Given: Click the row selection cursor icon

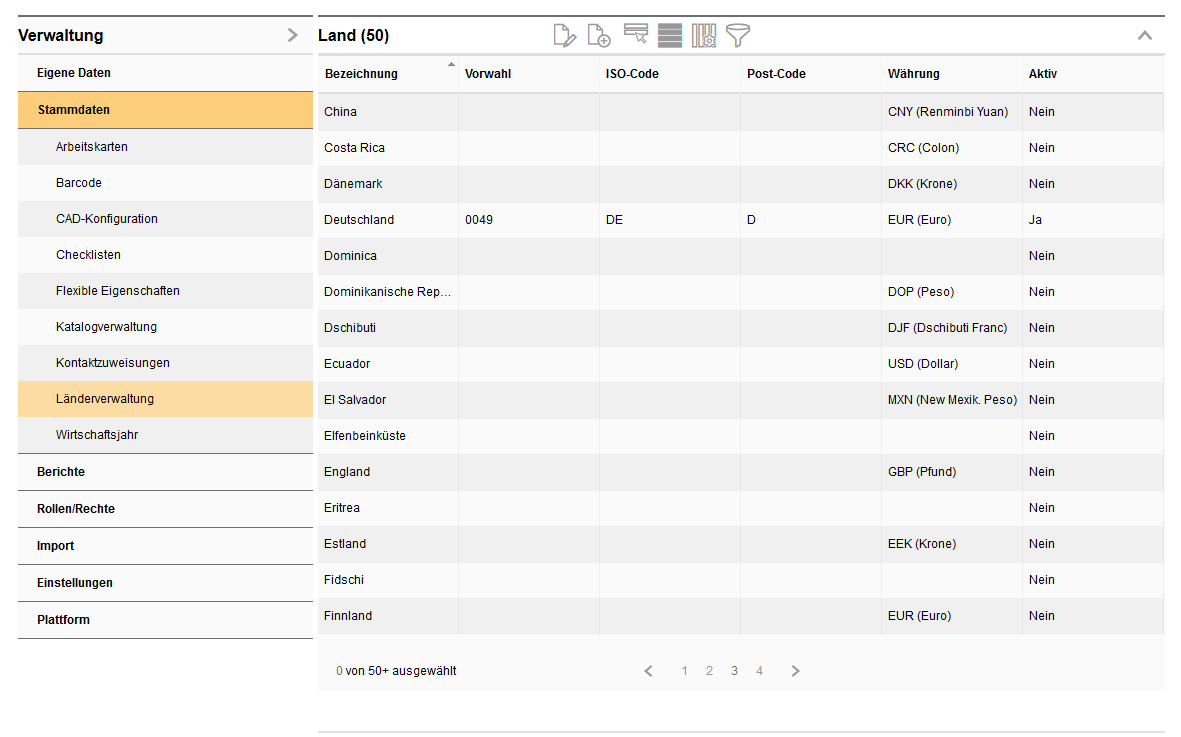Looking at the screenshot, I should (x=636, y=35).
